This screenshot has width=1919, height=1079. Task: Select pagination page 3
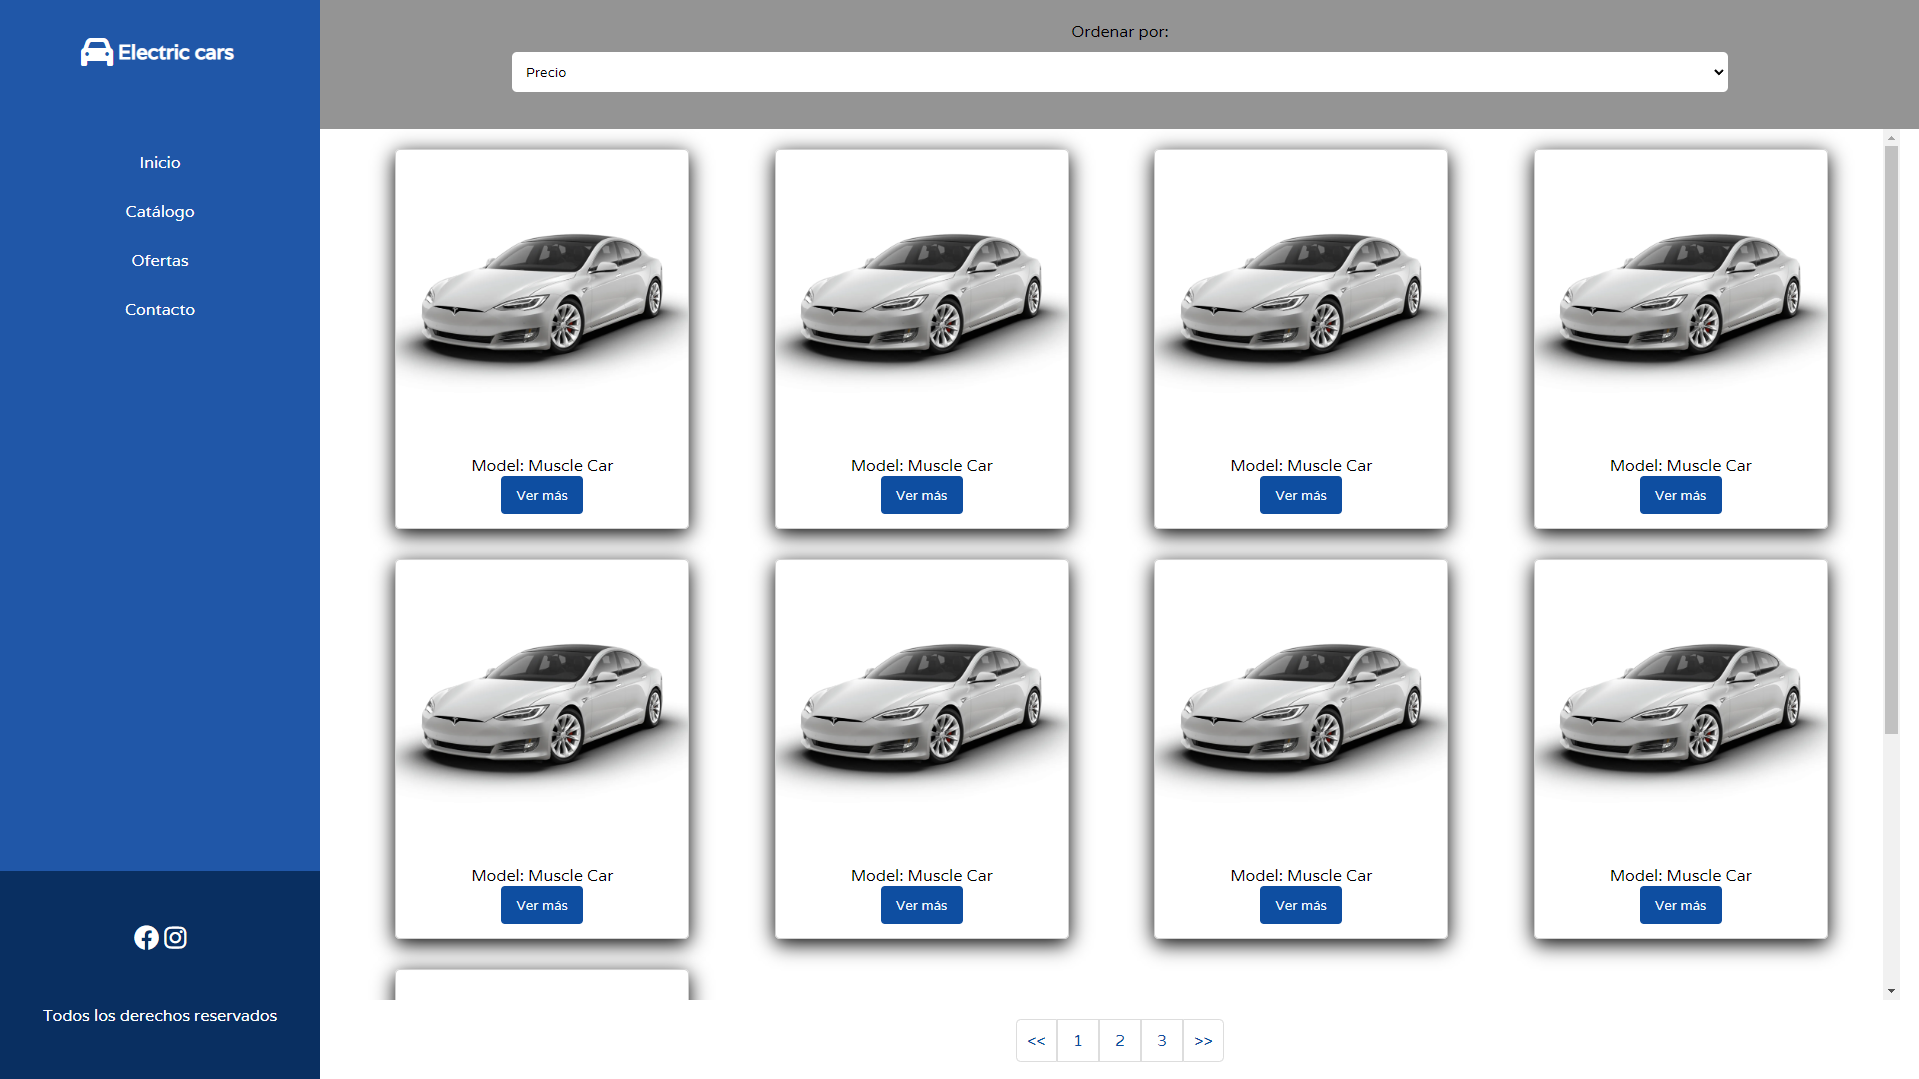point(1162,1040)
